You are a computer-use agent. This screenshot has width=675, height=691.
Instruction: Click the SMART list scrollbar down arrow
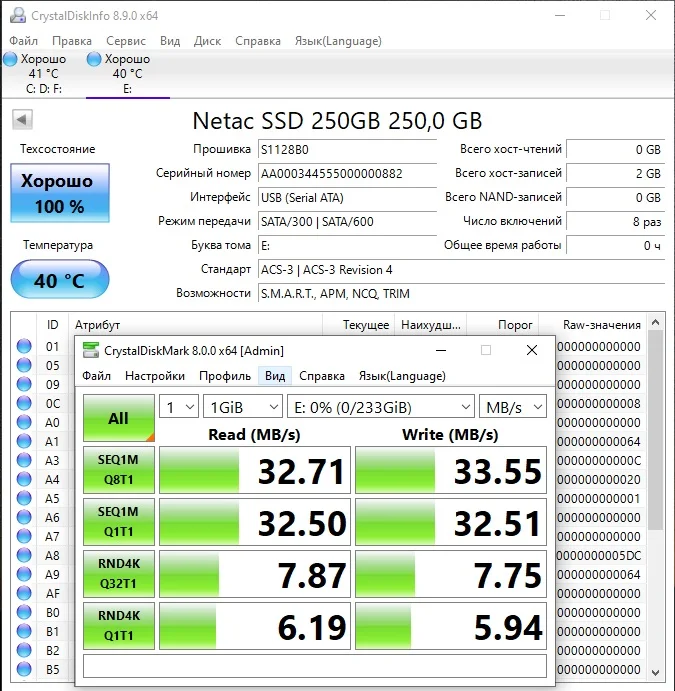656,672
